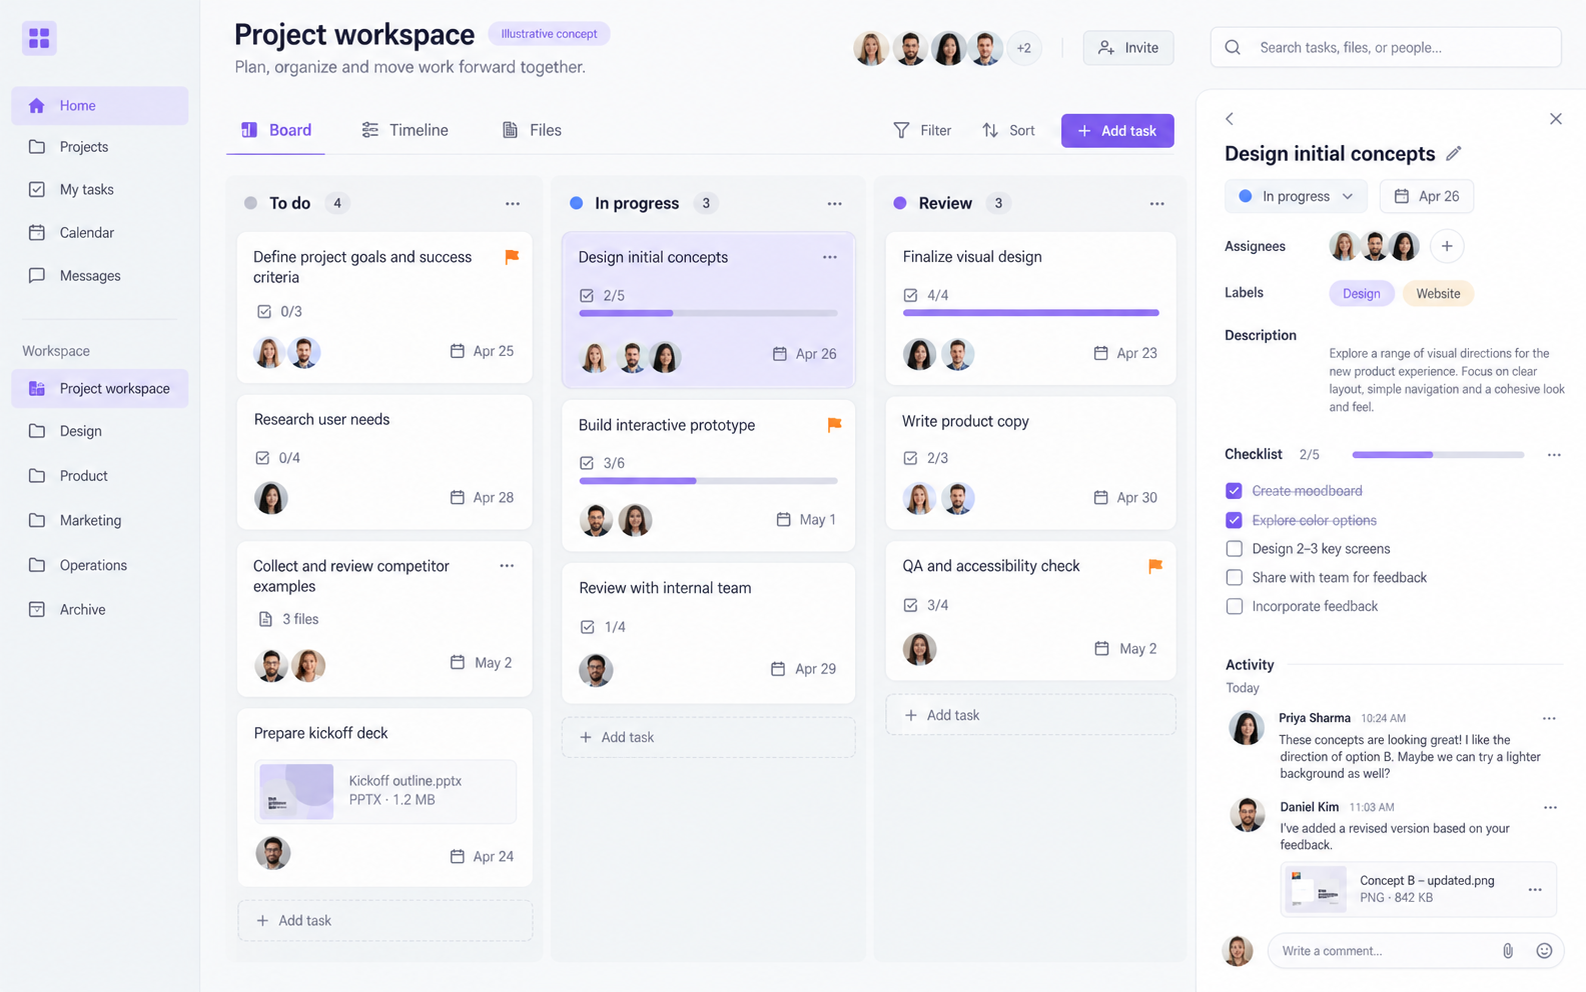Viewport: 1586px width, 992px height.
Task: Open the emoji picker in comment box
Action: click(x=1544, y=951)
